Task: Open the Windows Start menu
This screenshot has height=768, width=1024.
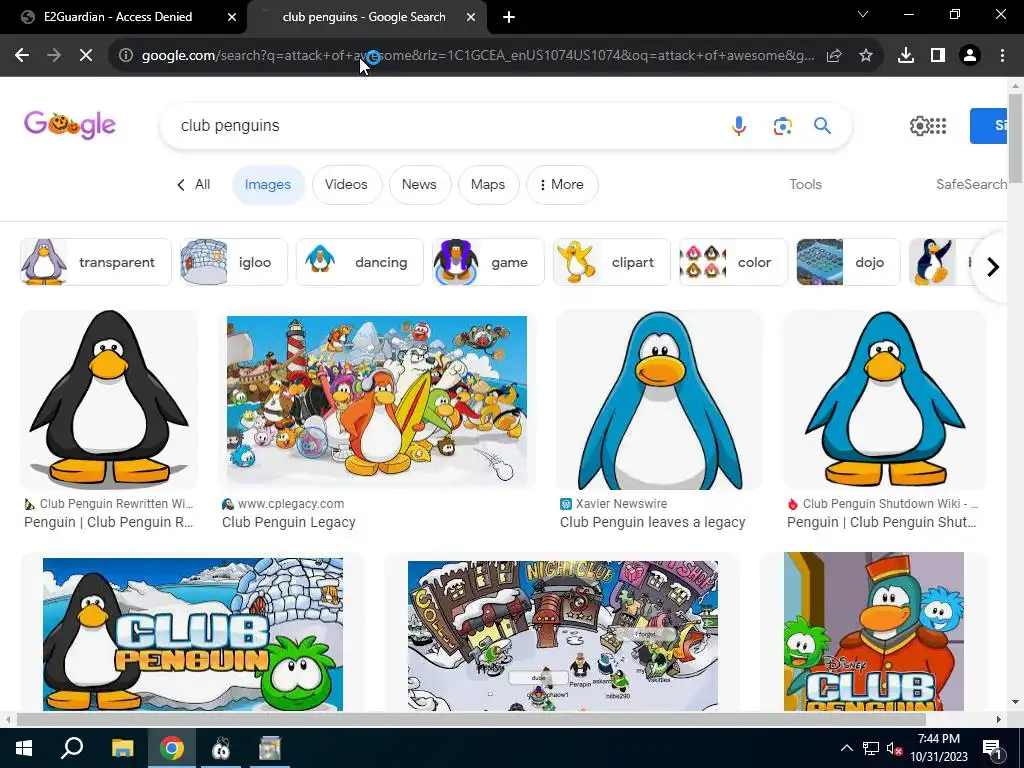Action: tap(24, 748)
